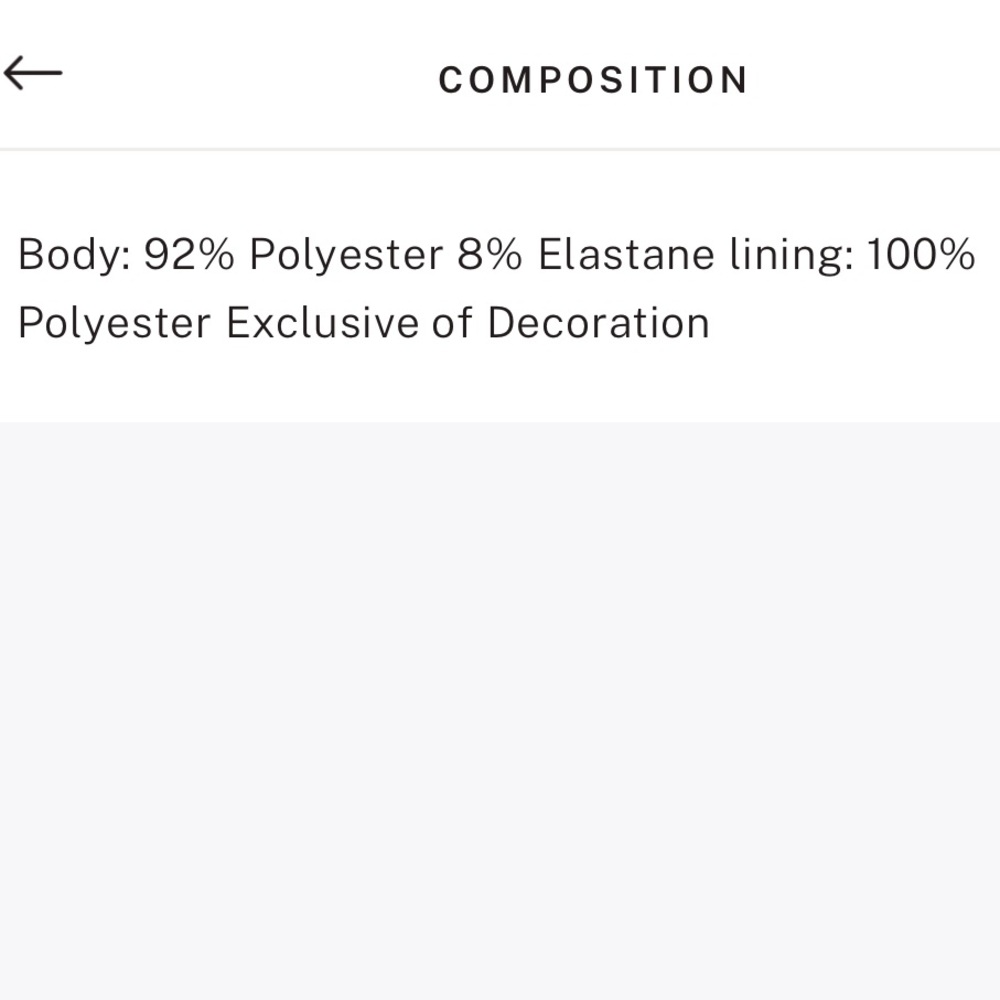Click the colon after "Body"
The height and width of the screenshot is (1000, 1000).
126,257
